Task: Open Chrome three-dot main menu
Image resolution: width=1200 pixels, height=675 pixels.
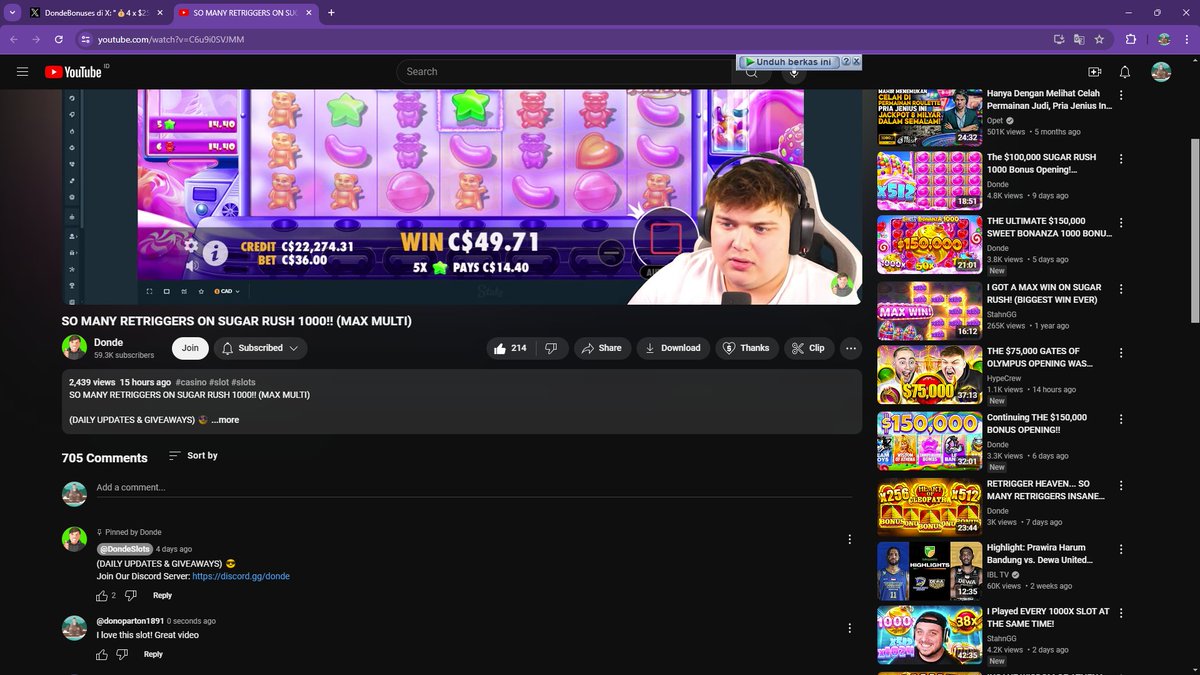Action: pyautogui.click(x=1187, y=39)
